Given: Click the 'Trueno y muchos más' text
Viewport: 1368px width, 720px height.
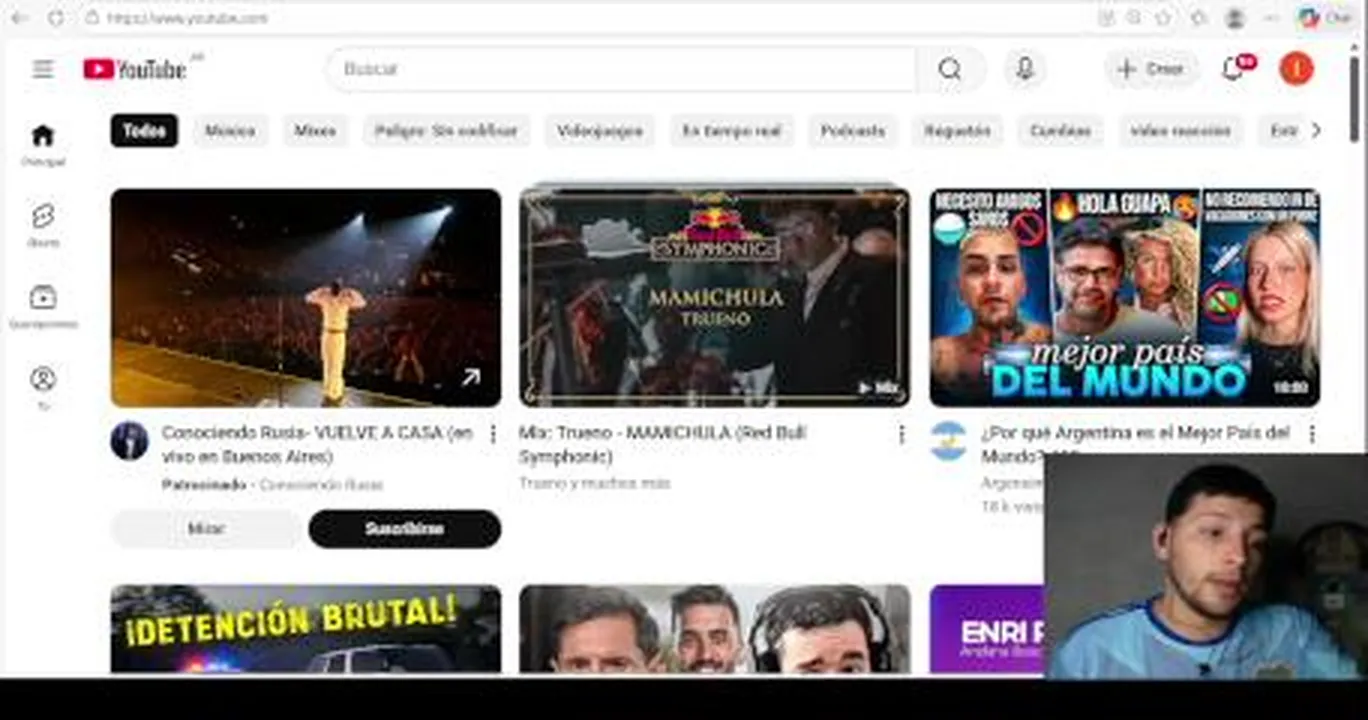Looking at the screenshot, I should pyautogui.click(x=594, y=483).
